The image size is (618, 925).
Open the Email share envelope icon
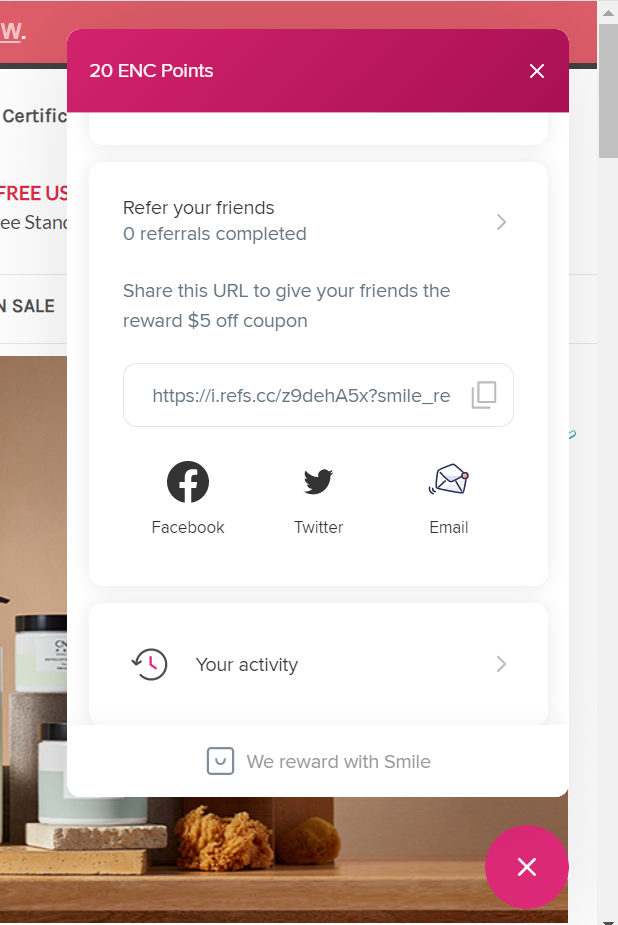click(448, 481)
